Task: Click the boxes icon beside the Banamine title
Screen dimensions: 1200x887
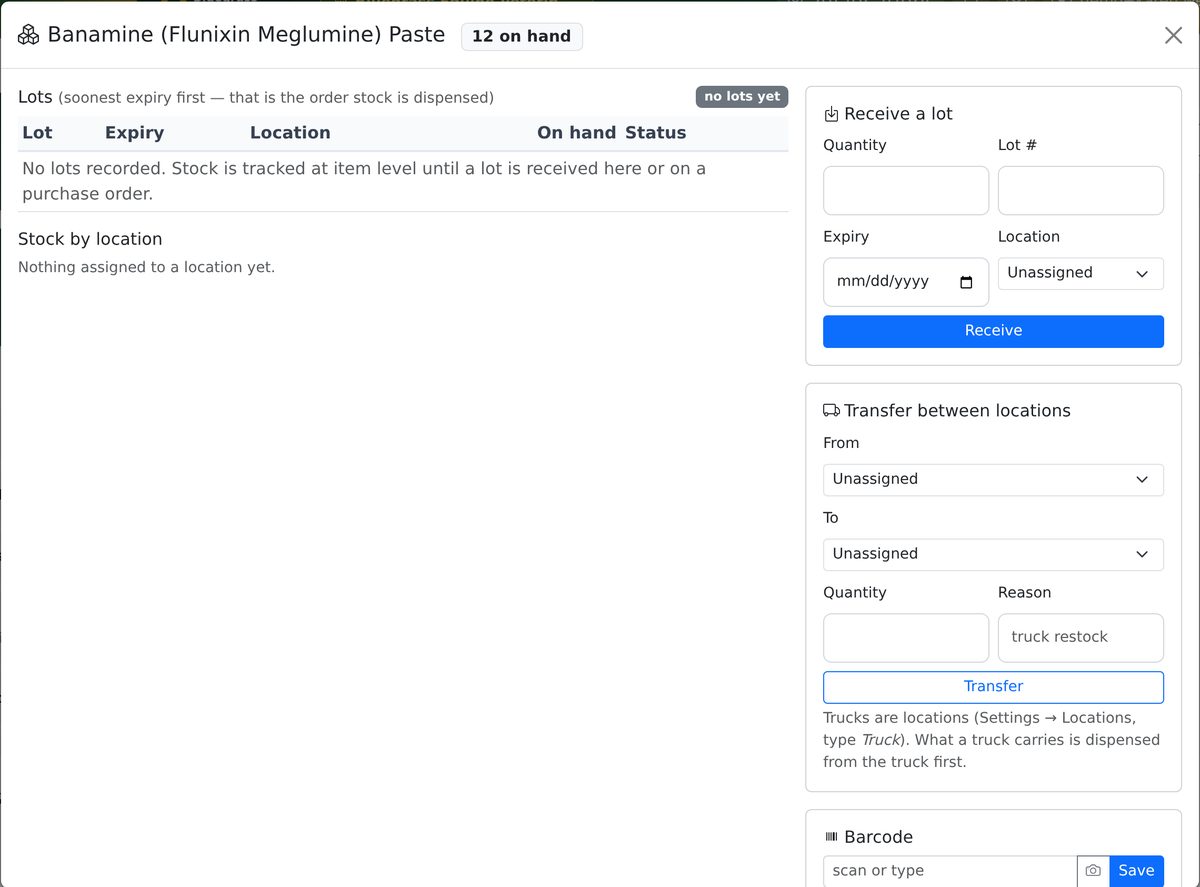Action: (x=28, y=35)
